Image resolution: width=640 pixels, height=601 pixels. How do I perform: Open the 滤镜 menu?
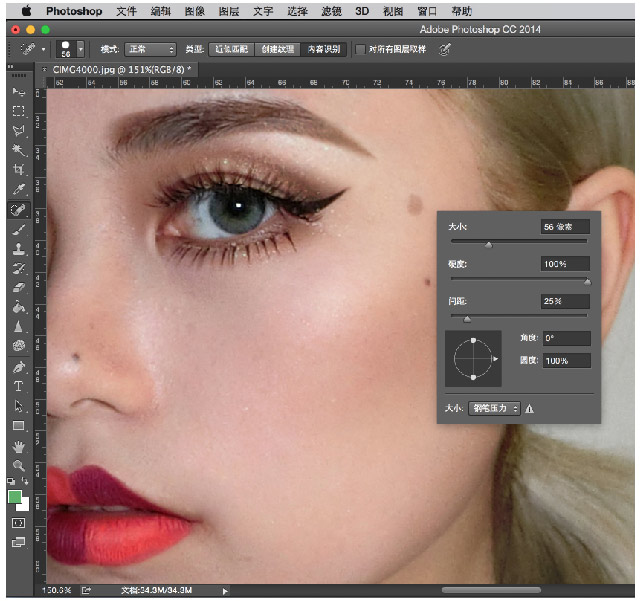[x=332, y=12]
